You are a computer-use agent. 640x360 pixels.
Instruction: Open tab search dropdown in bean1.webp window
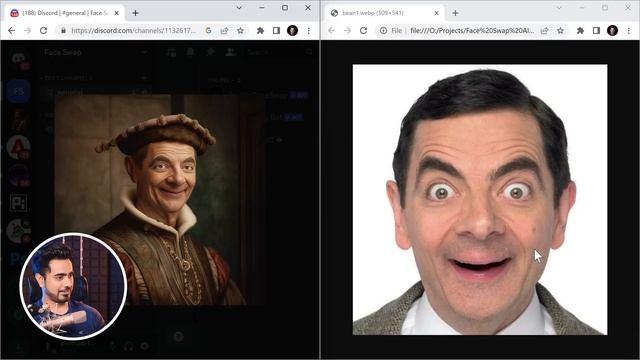click(559, 8)
